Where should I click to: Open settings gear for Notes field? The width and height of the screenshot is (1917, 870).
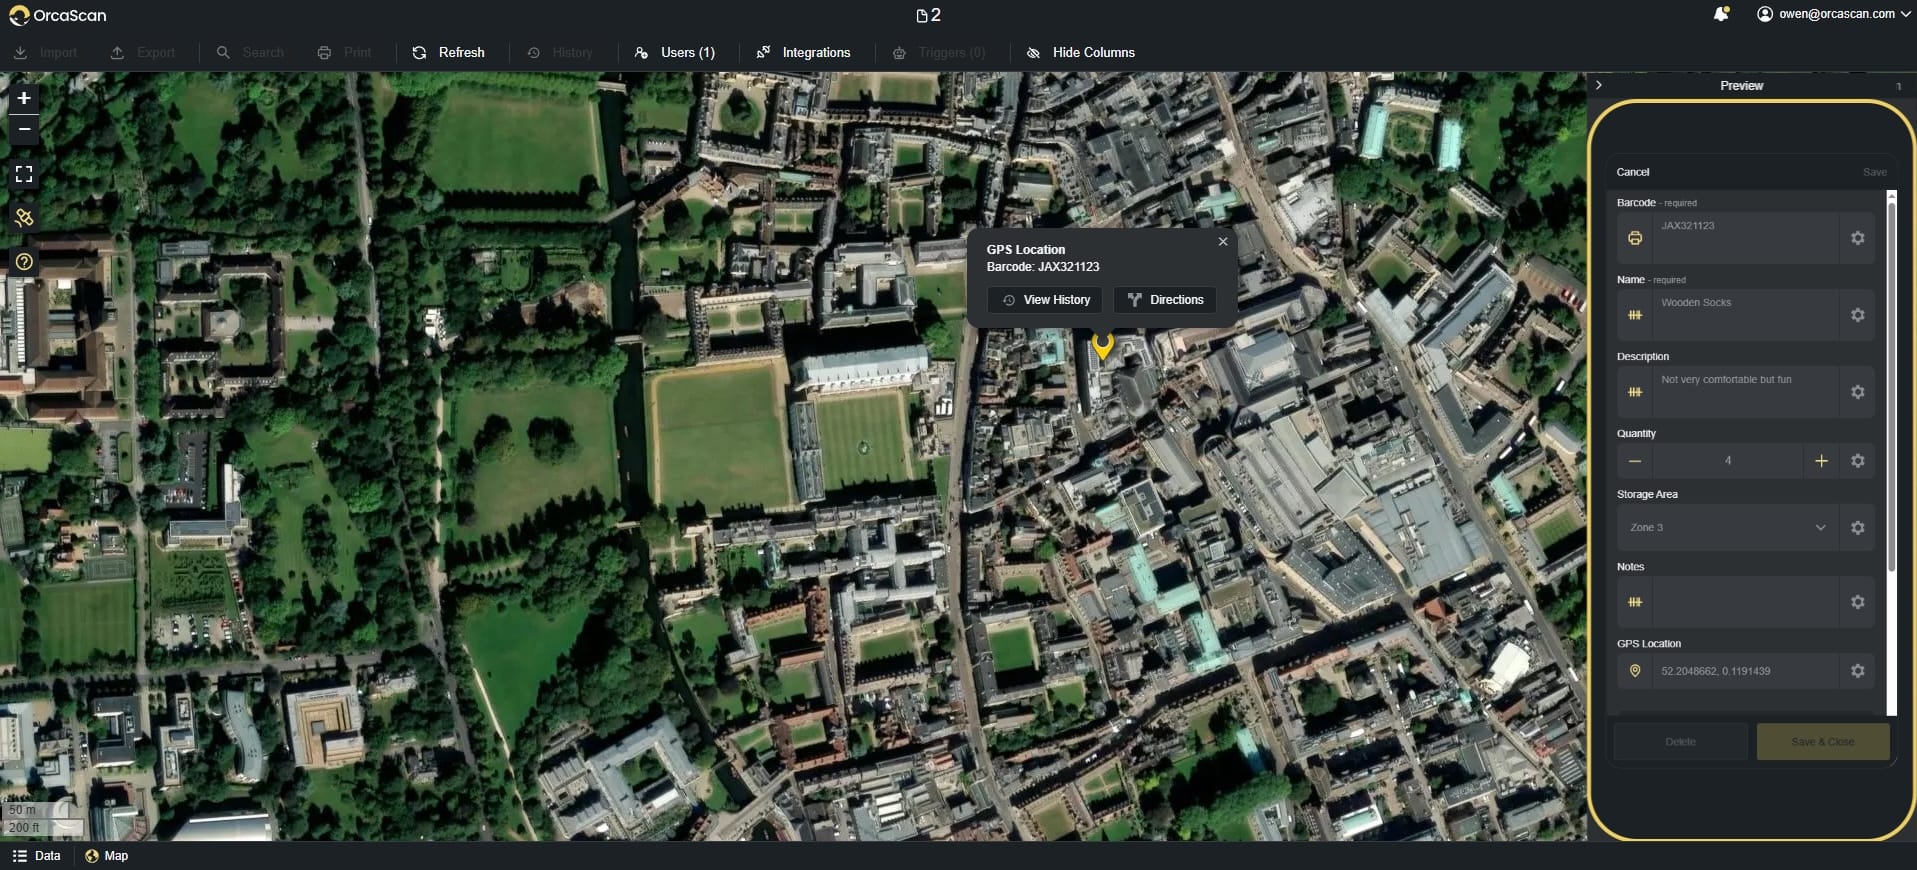click(1857, 602)
